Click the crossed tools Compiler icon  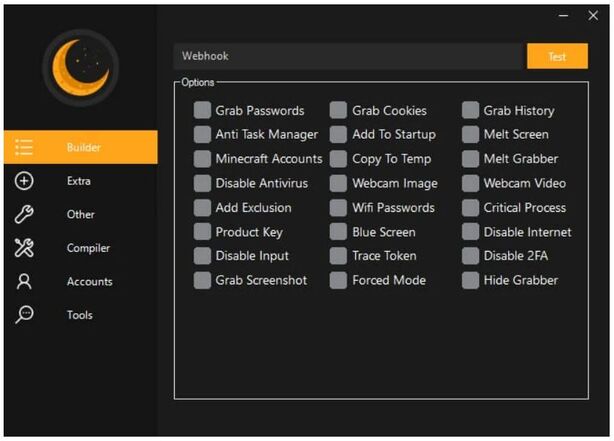click(24, 248)
